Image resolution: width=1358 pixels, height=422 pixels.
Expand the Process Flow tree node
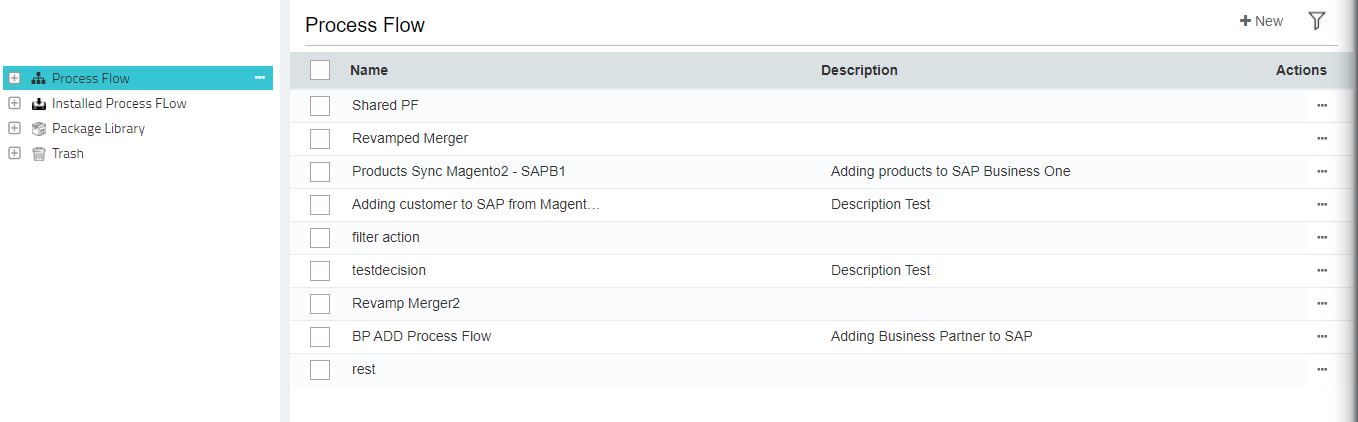14,78
